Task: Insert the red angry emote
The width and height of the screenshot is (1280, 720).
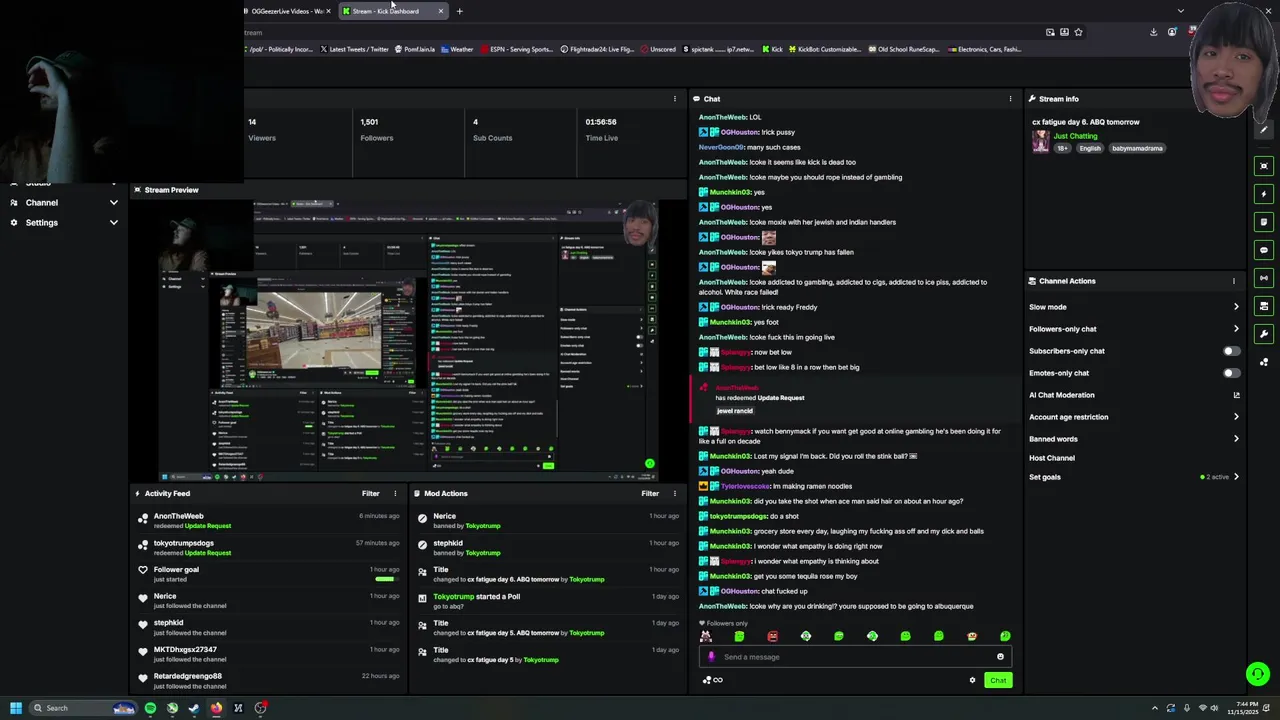Action: coord(772,636)
